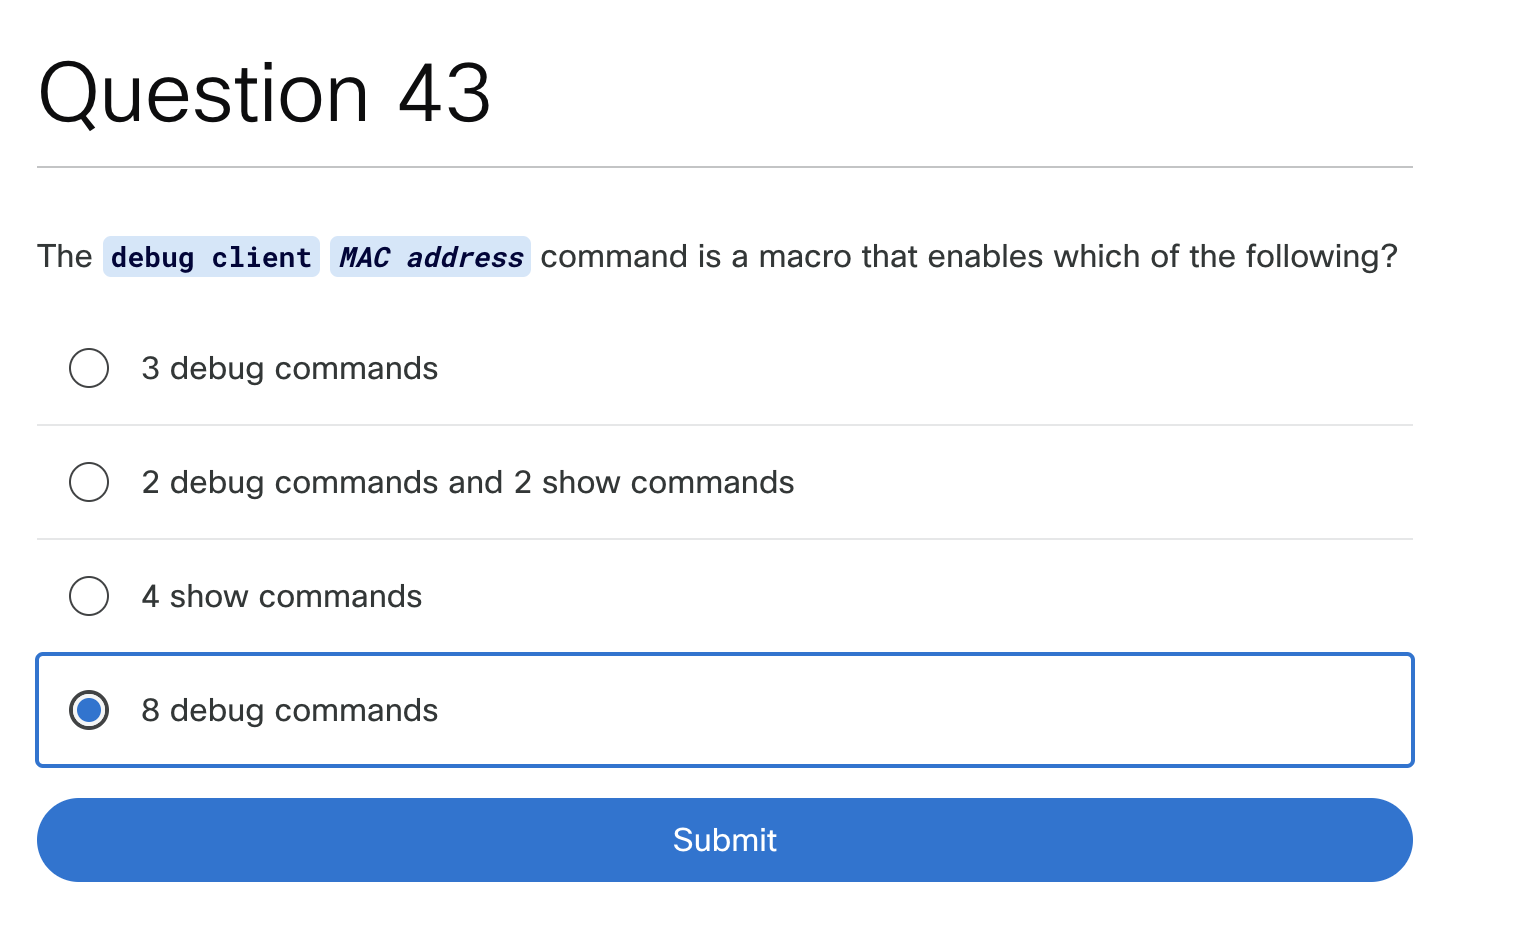Image resolution: width=1536 pixels, height=944 pixels.
Task: Pick the "8 debug commands" radio button
Action: click(89, 710)
